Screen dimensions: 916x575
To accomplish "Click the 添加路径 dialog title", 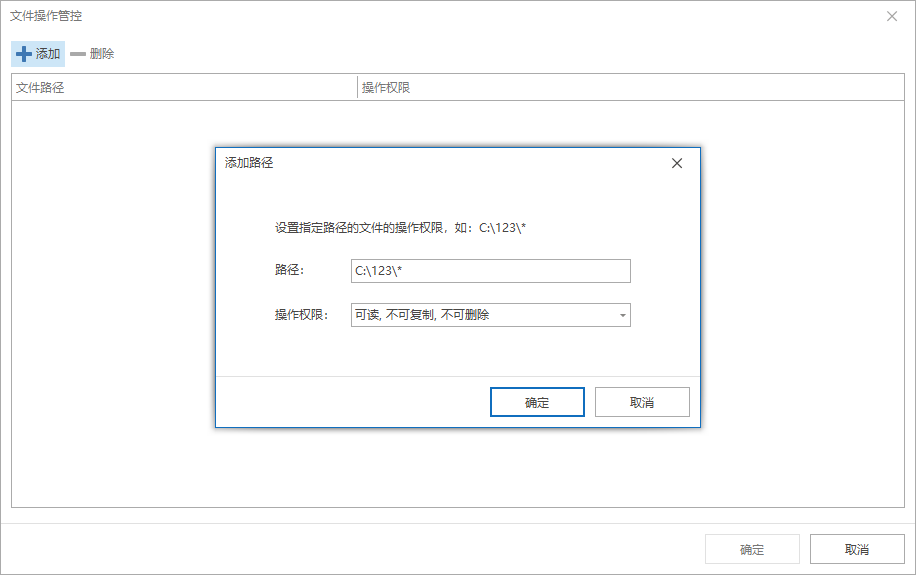I will (249, 163).
